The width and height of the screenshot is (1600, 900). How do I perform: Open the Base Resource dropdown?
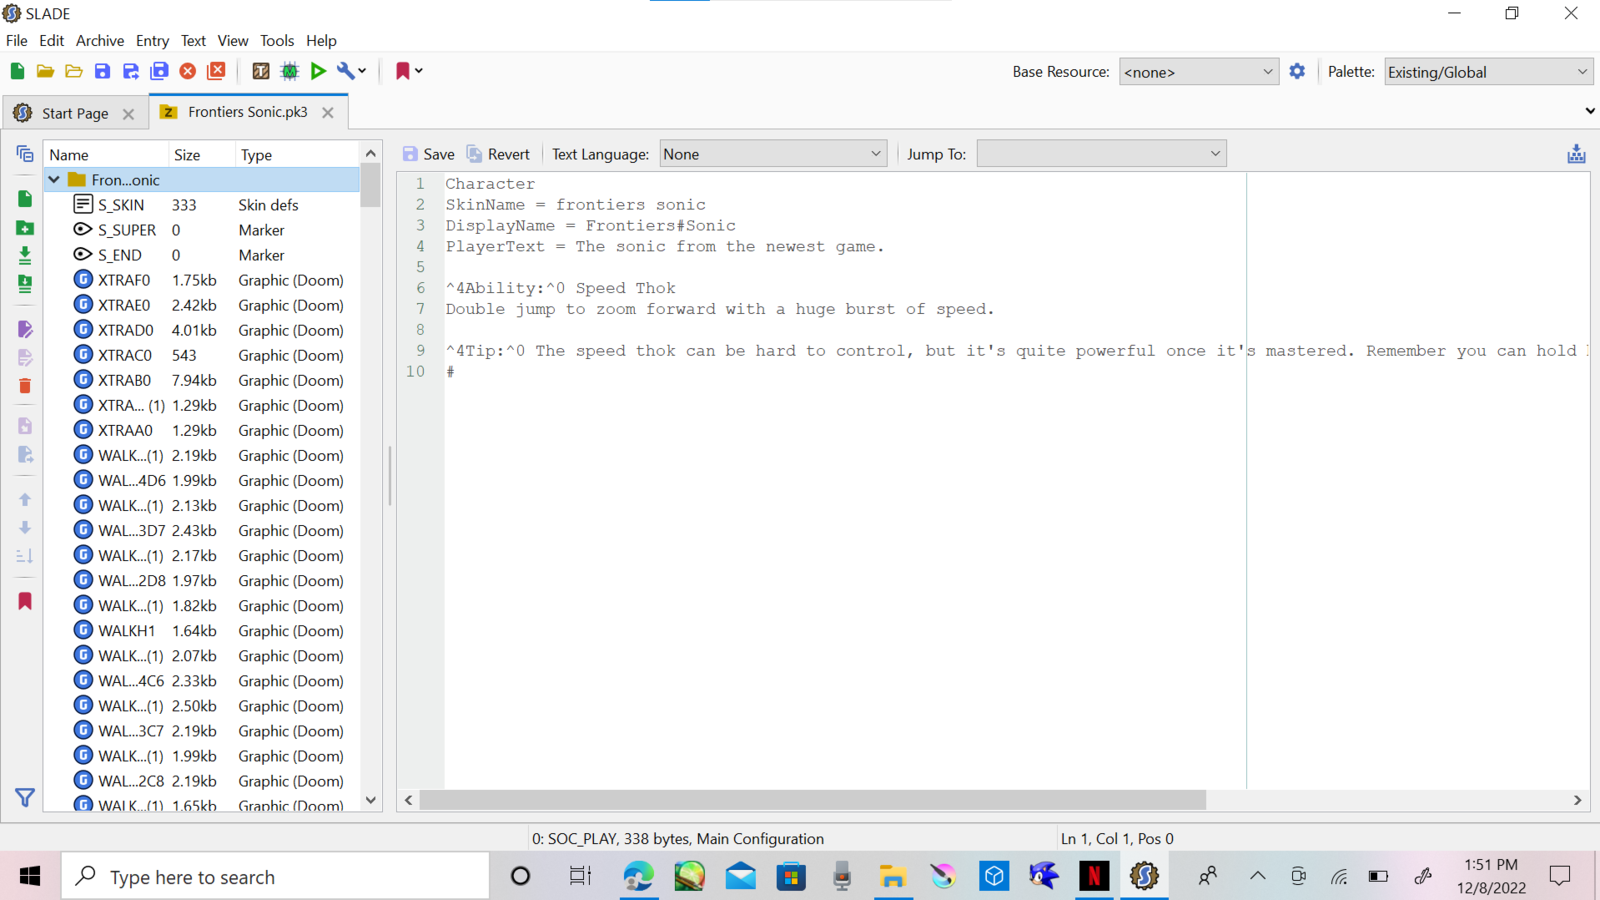[1198, 72]
